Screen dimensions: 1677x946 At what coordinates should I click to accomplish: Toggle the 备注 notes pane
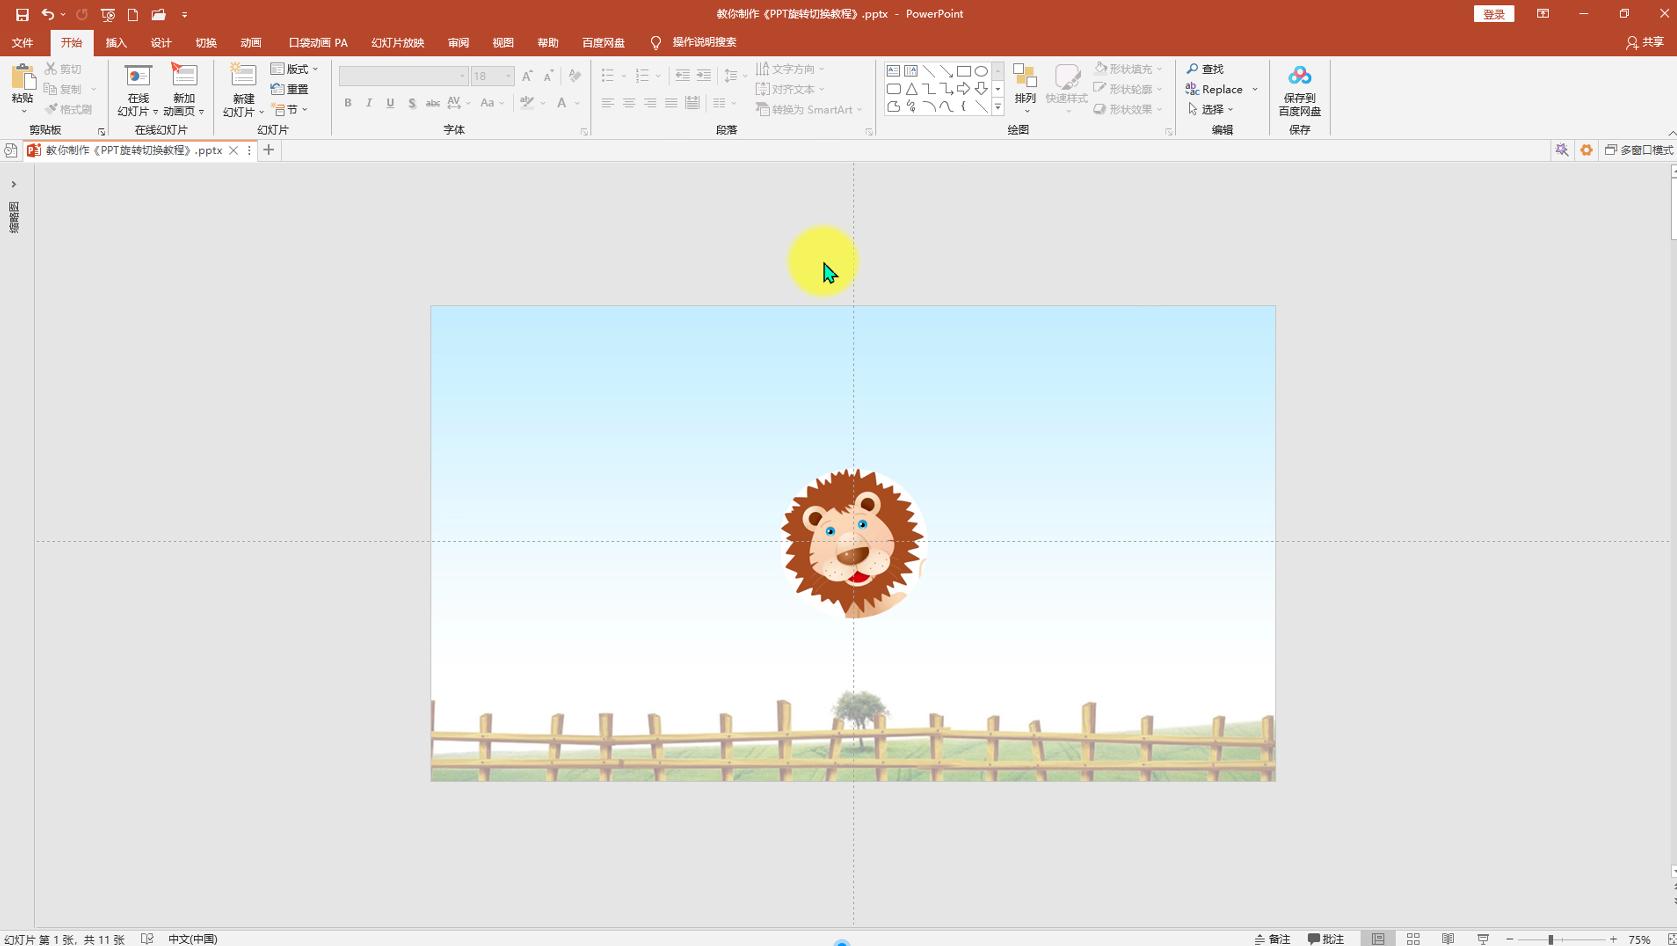coord(1272,939)
